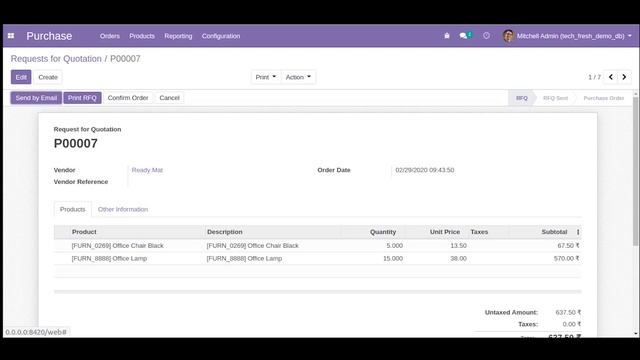Open vendor Ready Mat link
The width and height of the screenshot is (640, 360).
147,170
